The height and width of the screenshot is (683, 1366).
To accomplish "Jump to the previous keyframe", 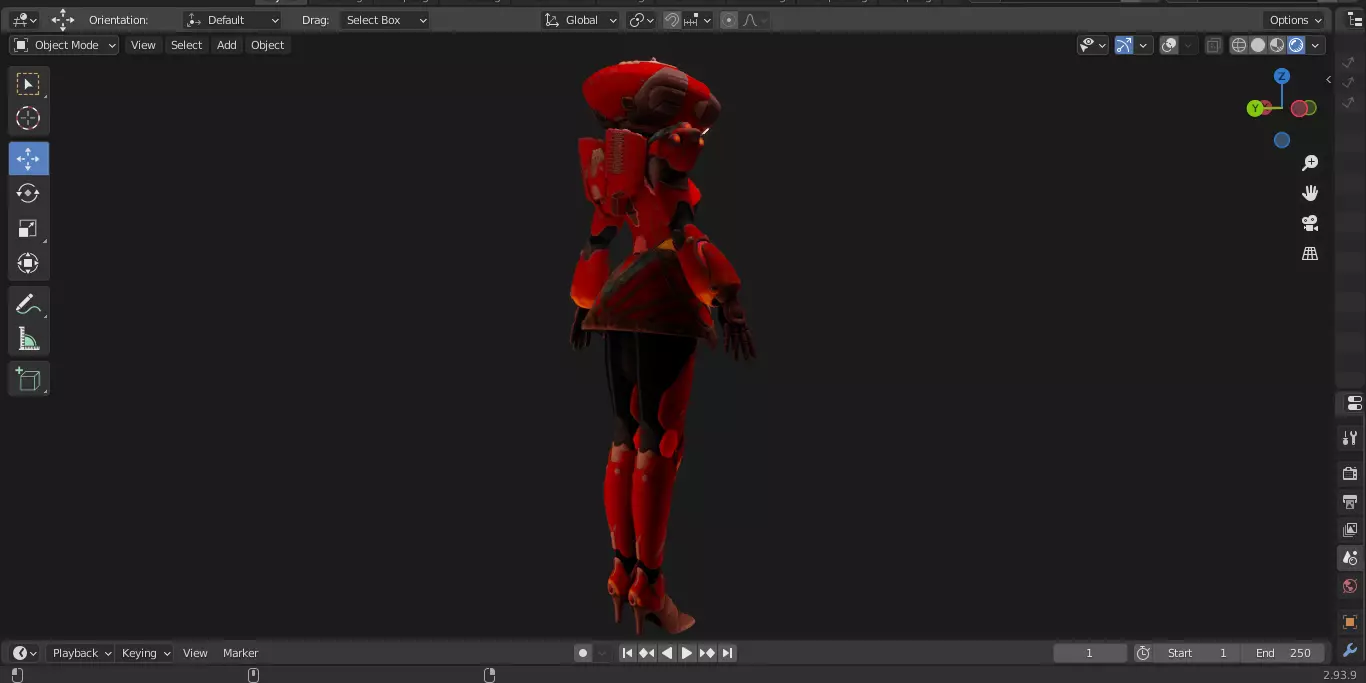I will (x=647, y=653).
